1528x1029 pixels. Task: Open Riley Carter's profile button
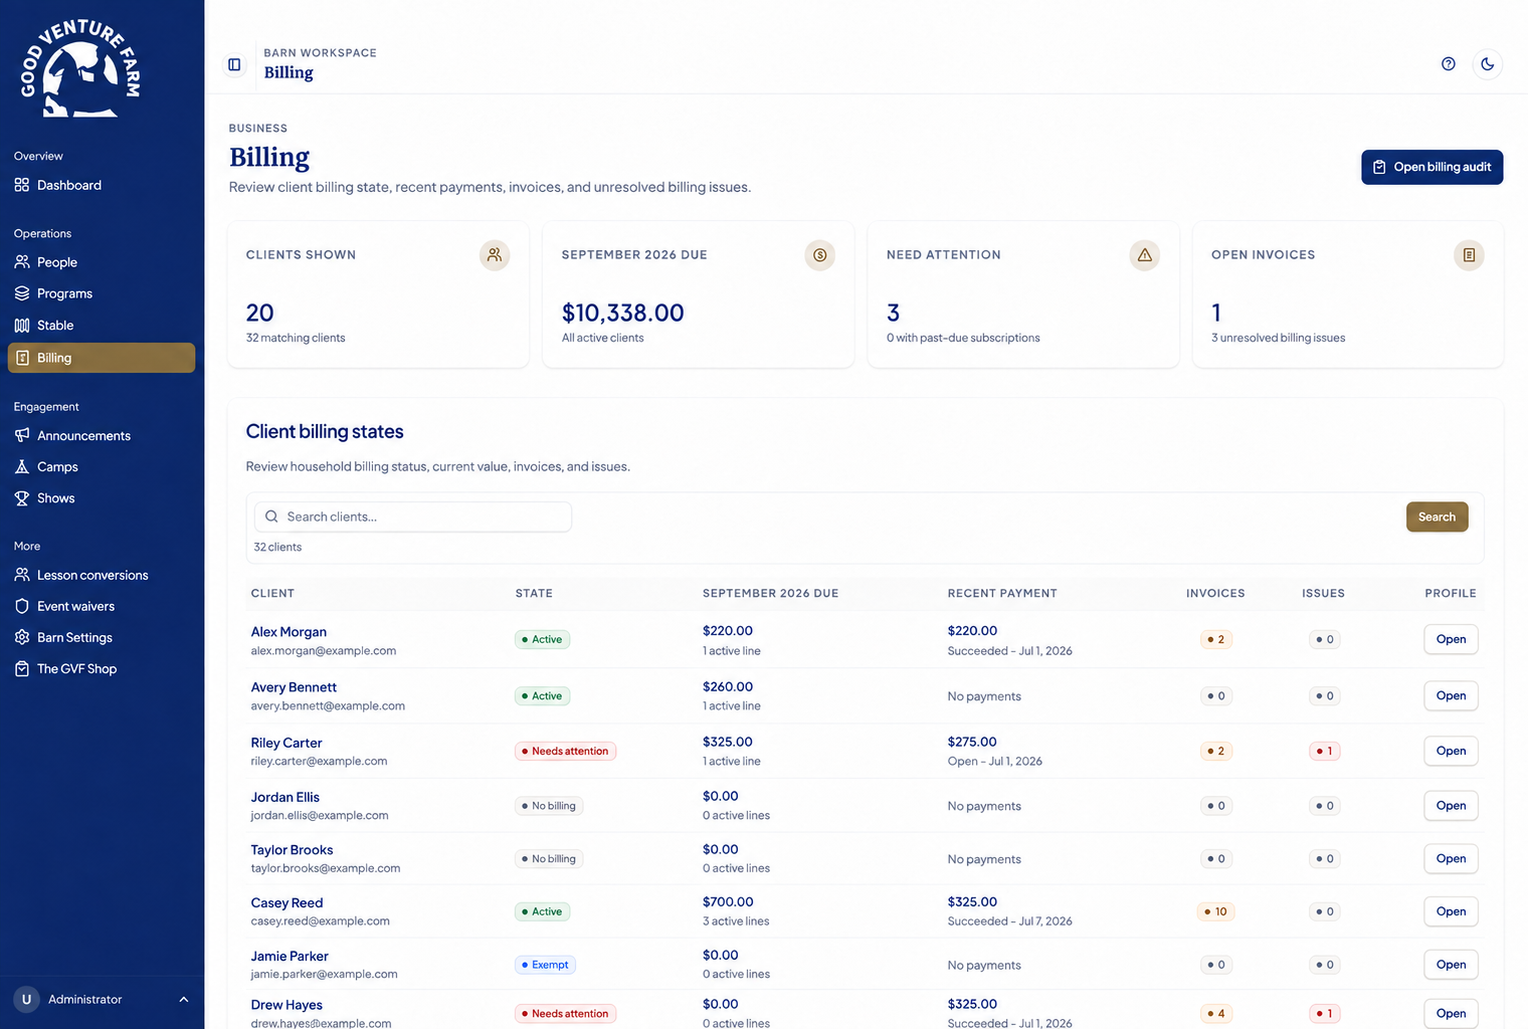[x=1450, y=751]
